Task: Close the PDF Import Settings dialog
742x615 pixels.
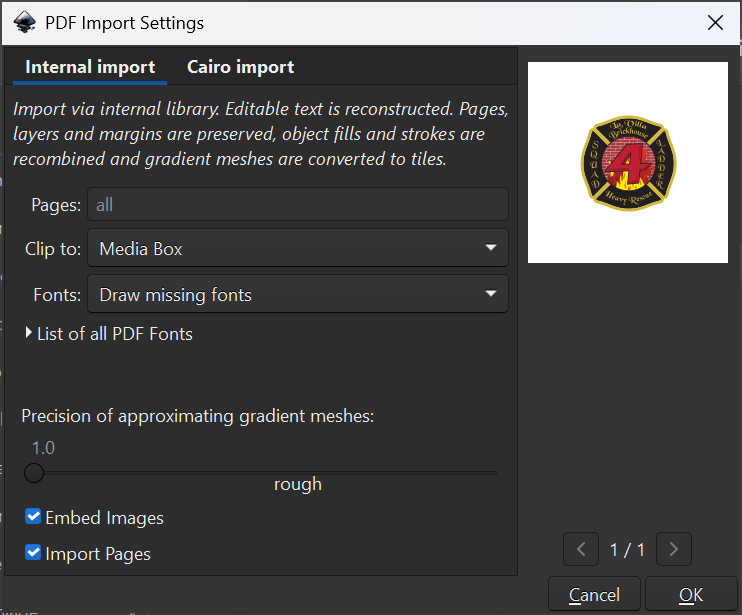Action: 715,22
